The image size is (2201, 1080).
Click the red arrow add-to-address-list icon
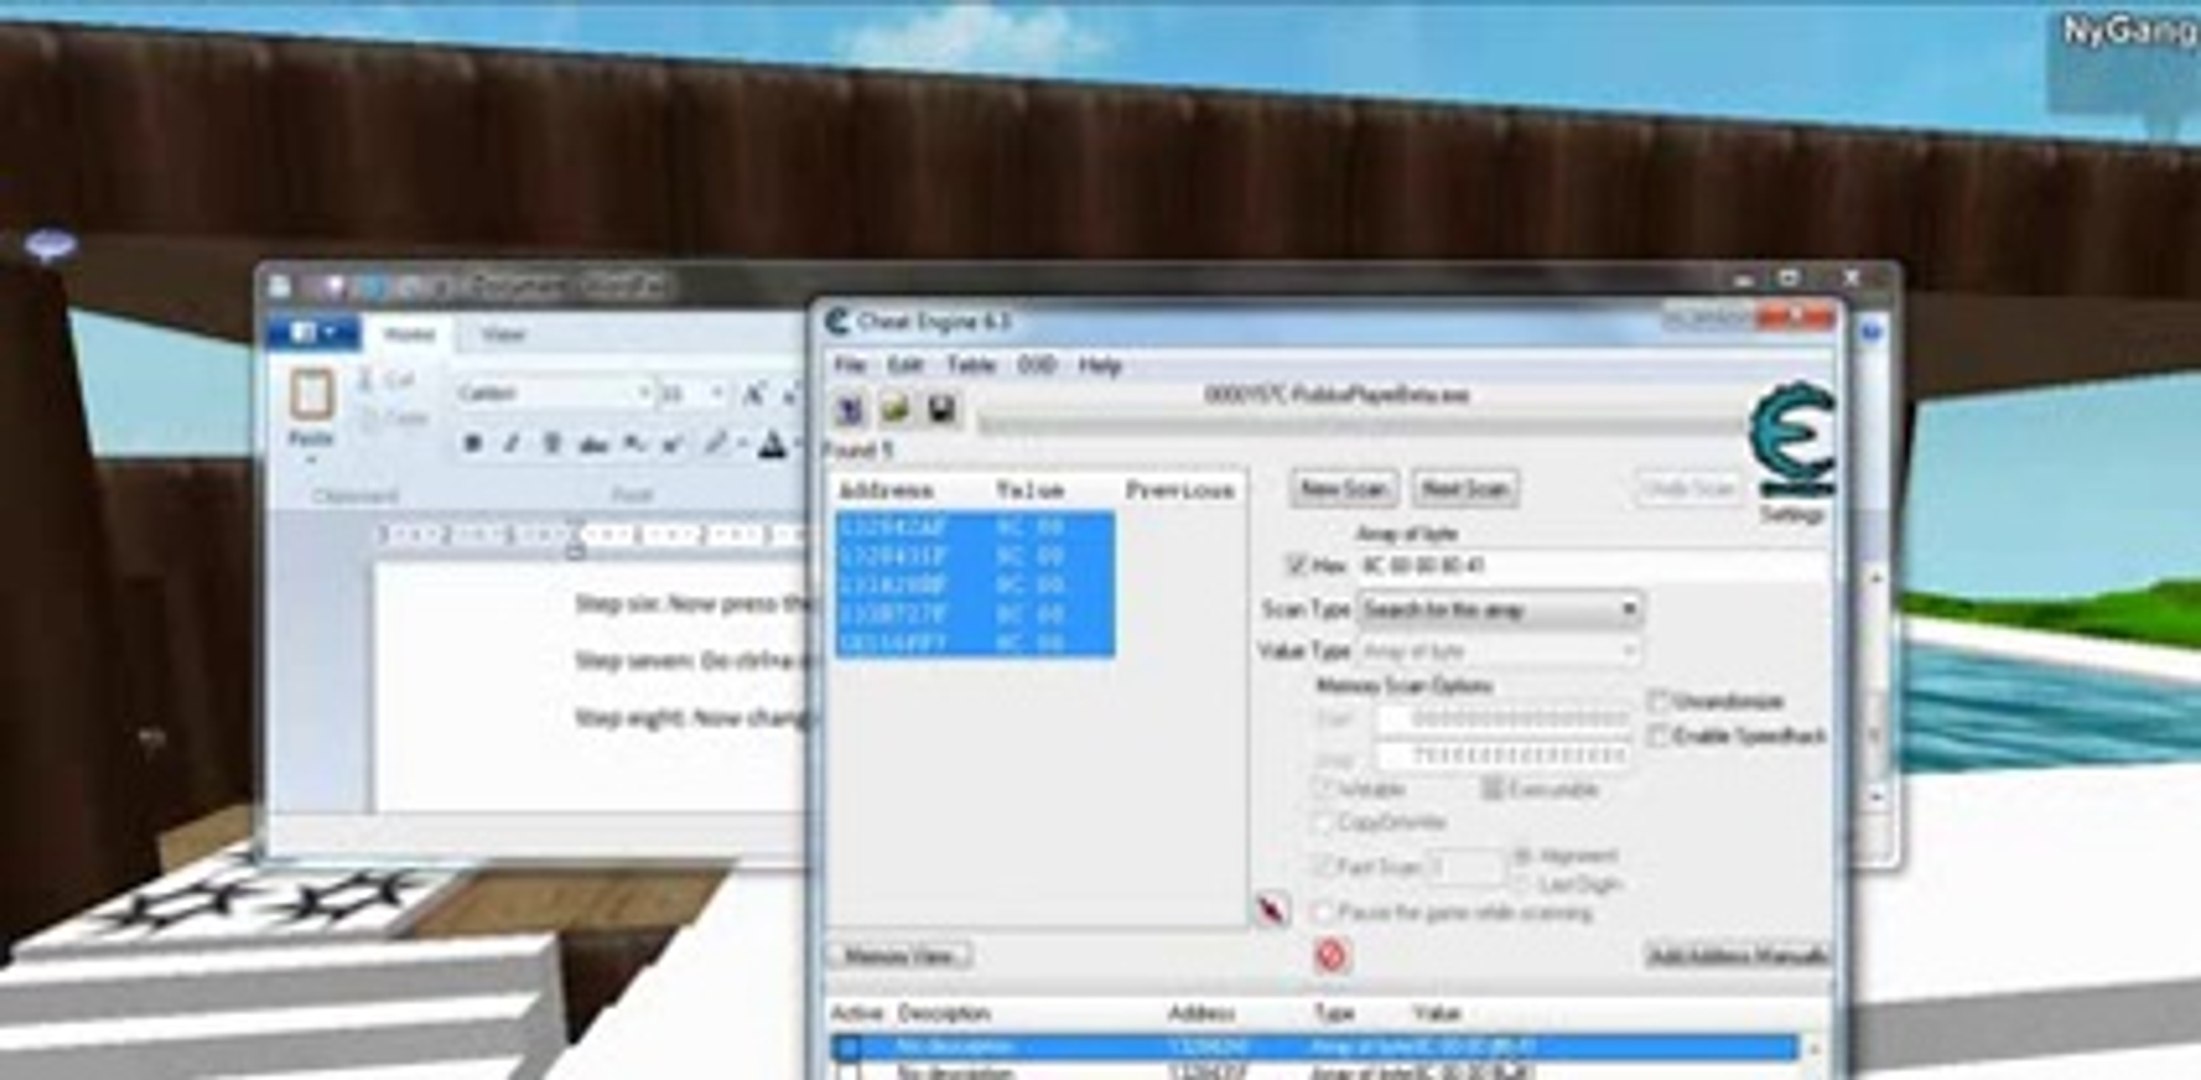pyautogui.click(x=1271, y=910)
